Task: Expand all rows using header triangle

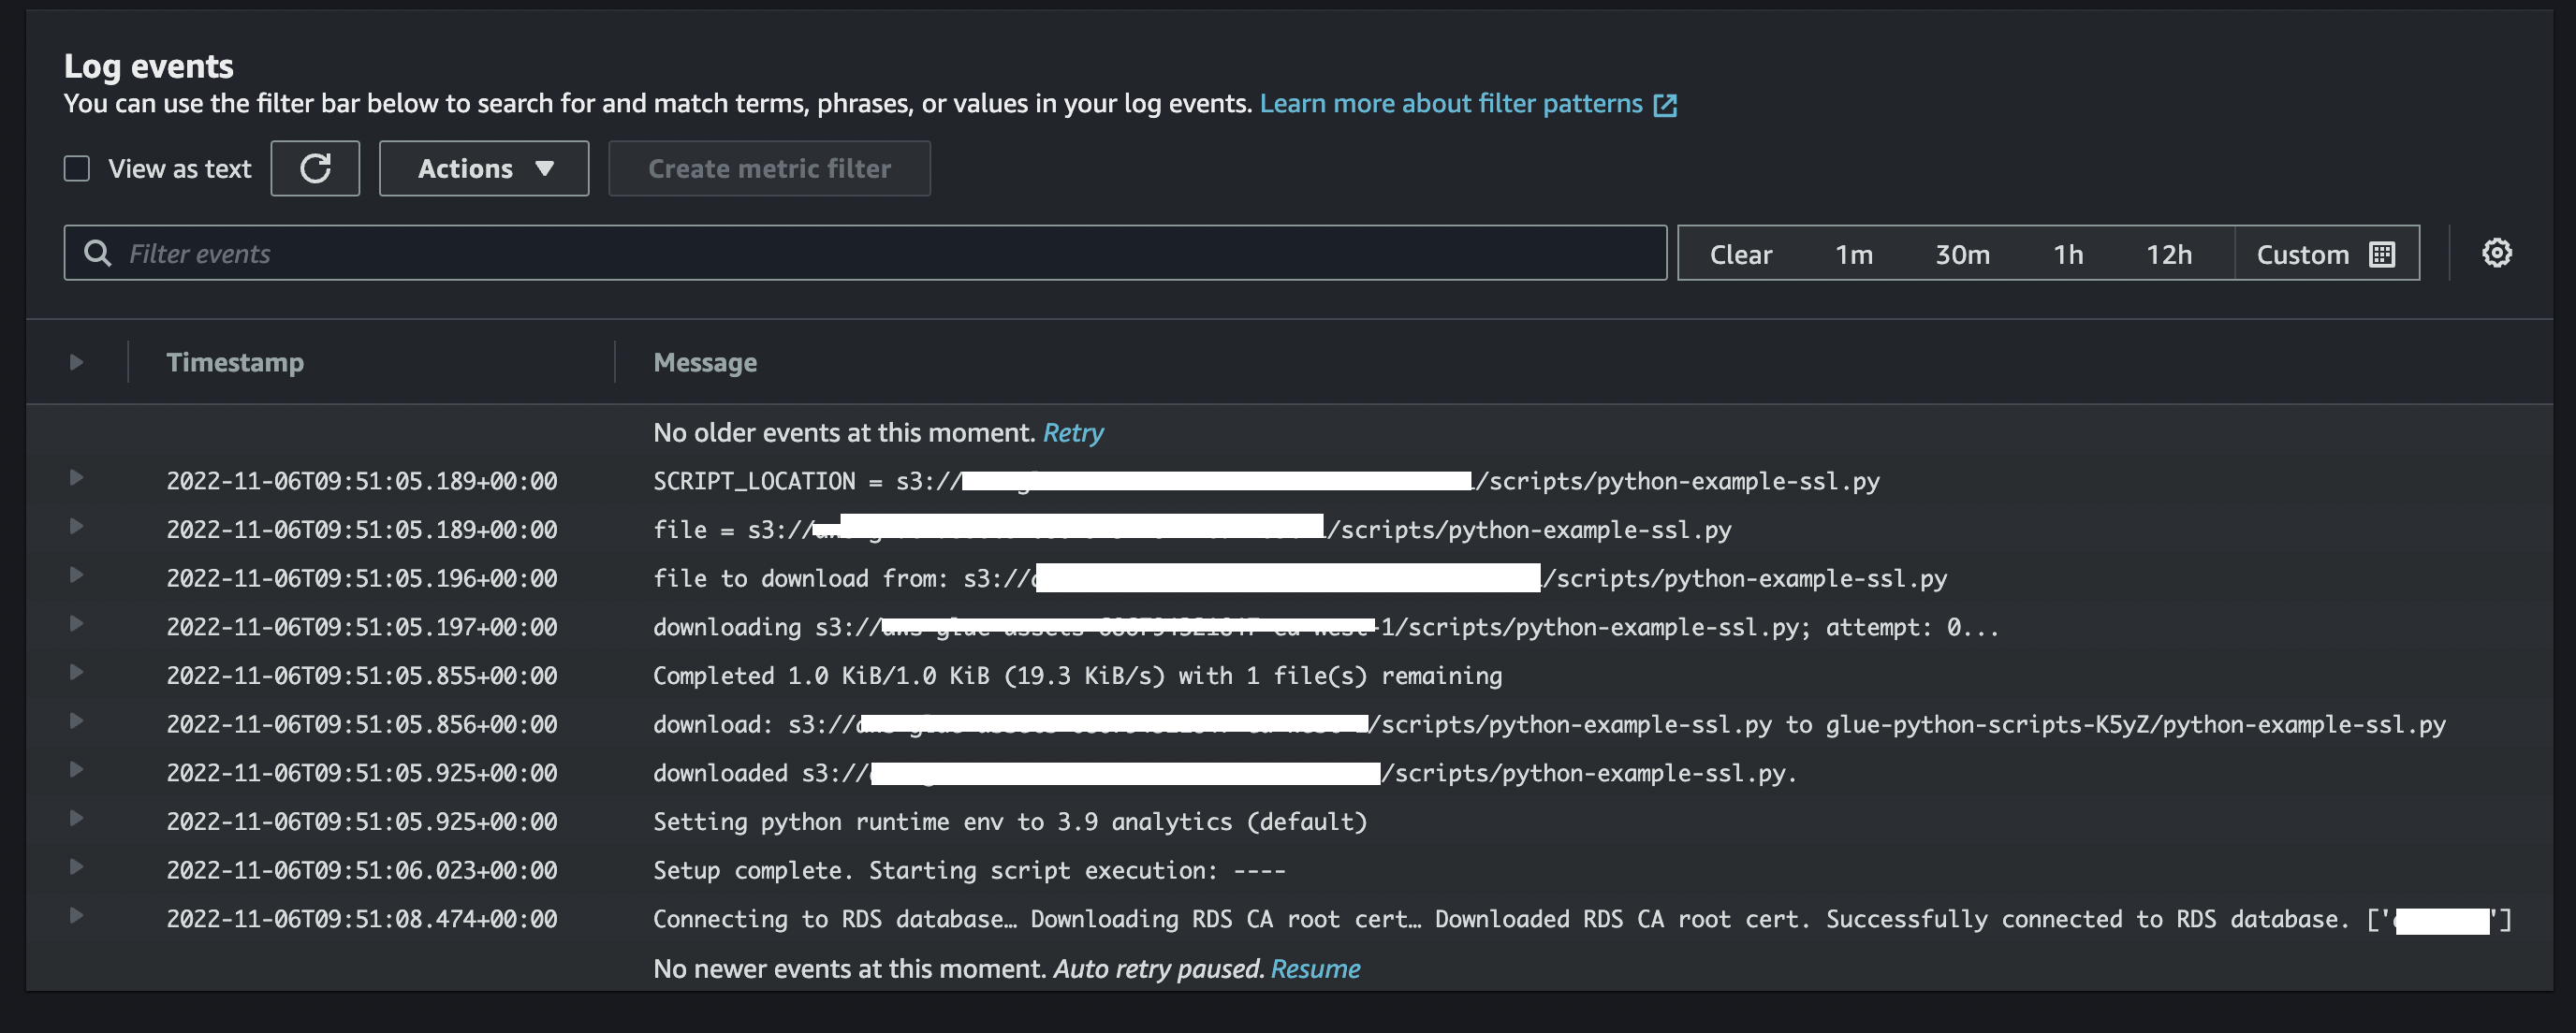Action: tap(76, 362)
